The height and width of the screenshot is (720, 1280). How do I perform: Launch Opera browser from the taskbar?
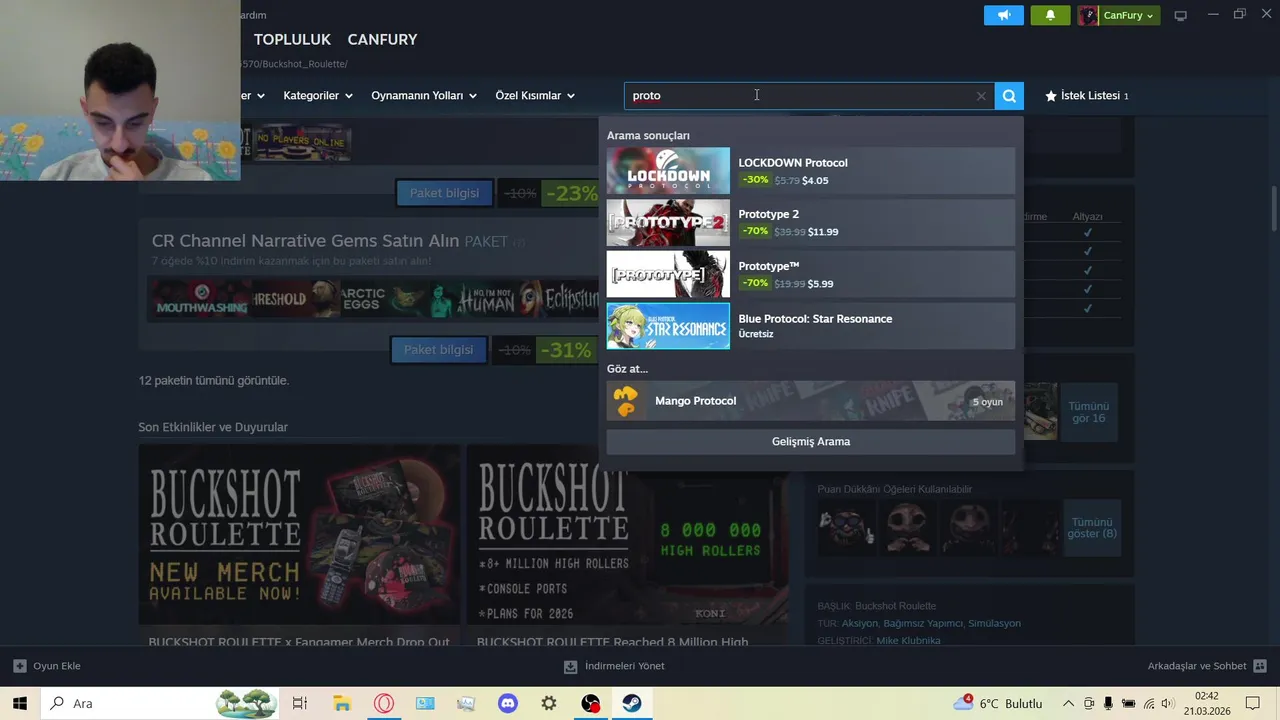point(384,703)
